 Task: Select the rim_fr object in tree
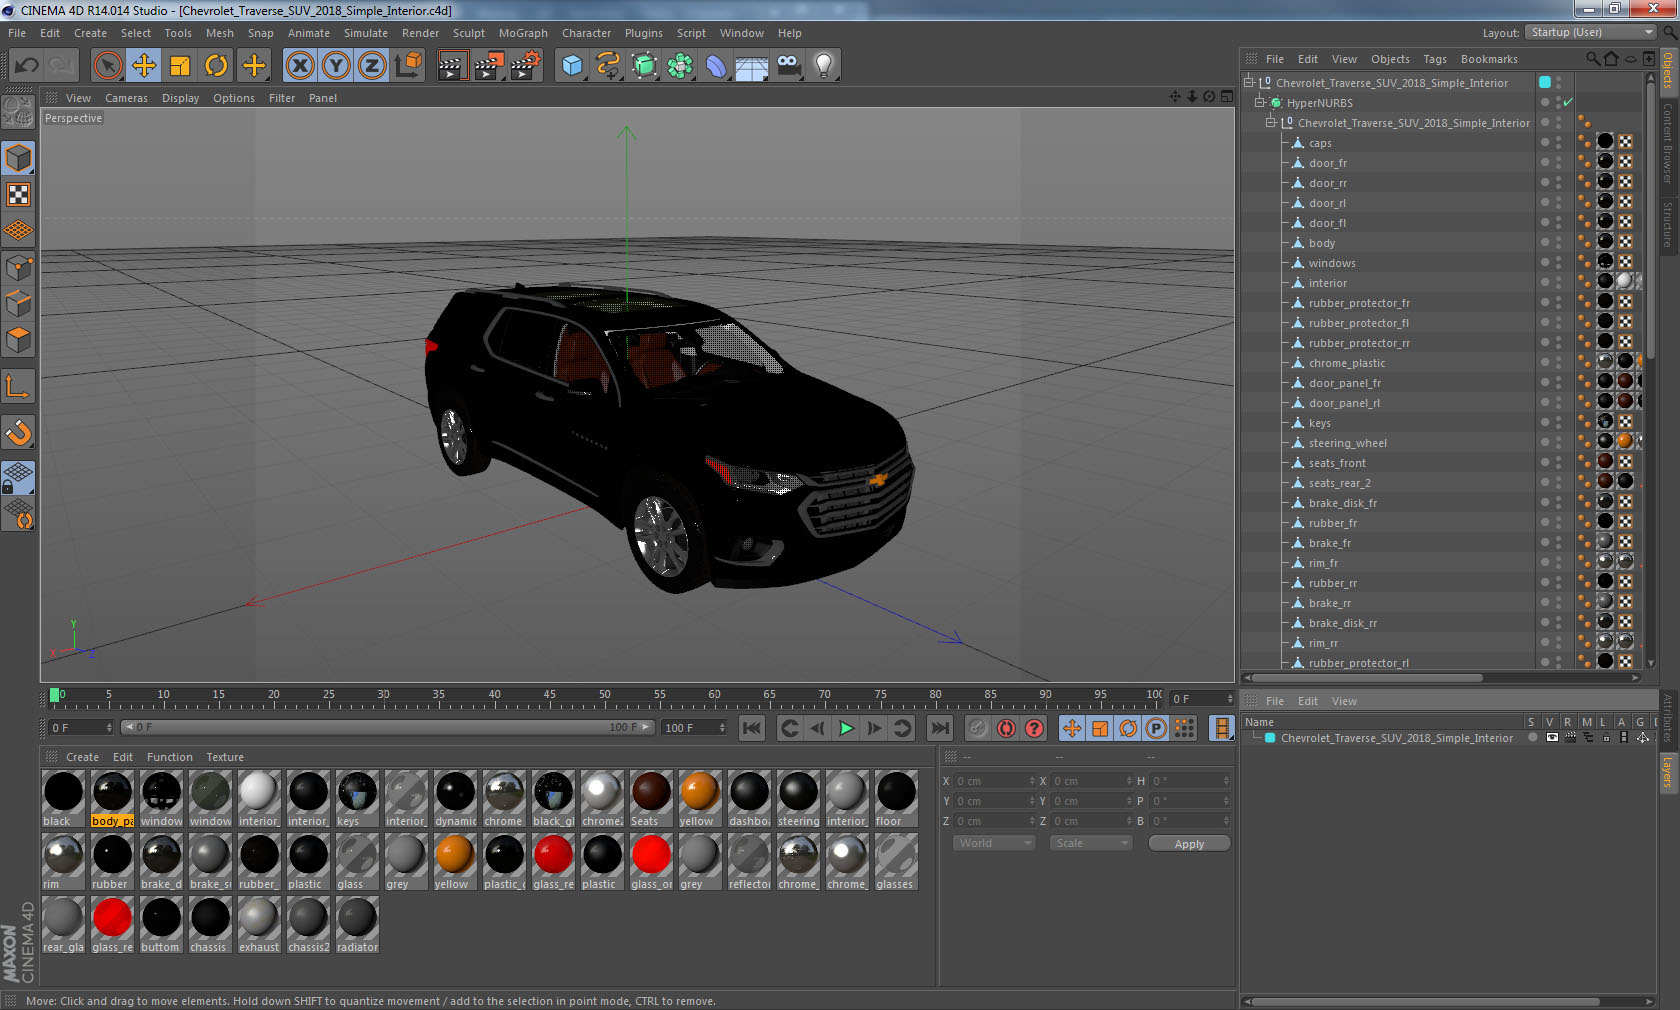(1323, 563)
